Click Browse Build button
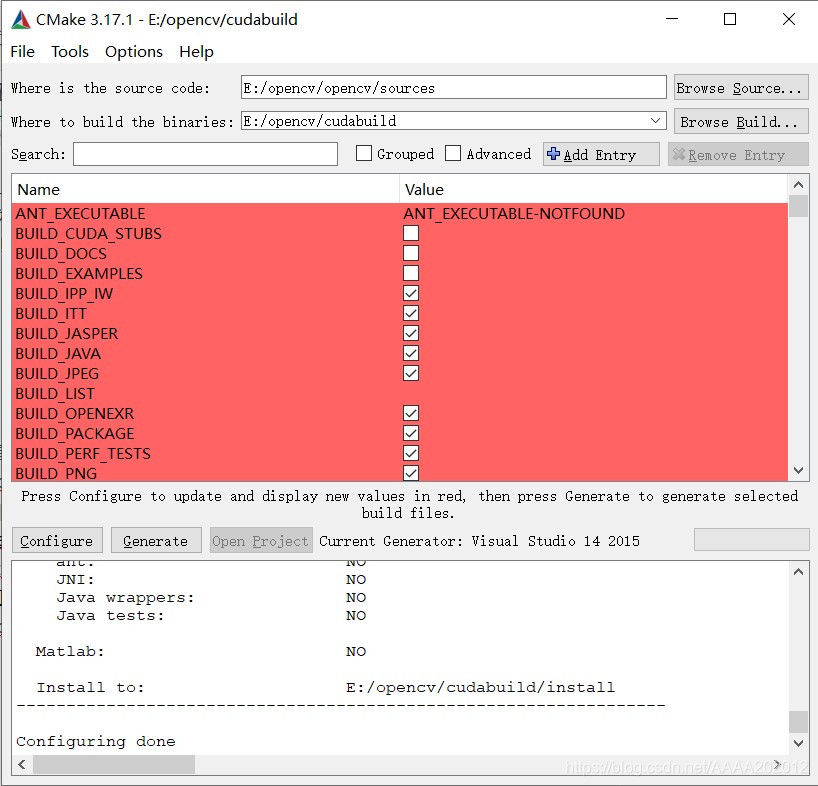 point(741,122)
